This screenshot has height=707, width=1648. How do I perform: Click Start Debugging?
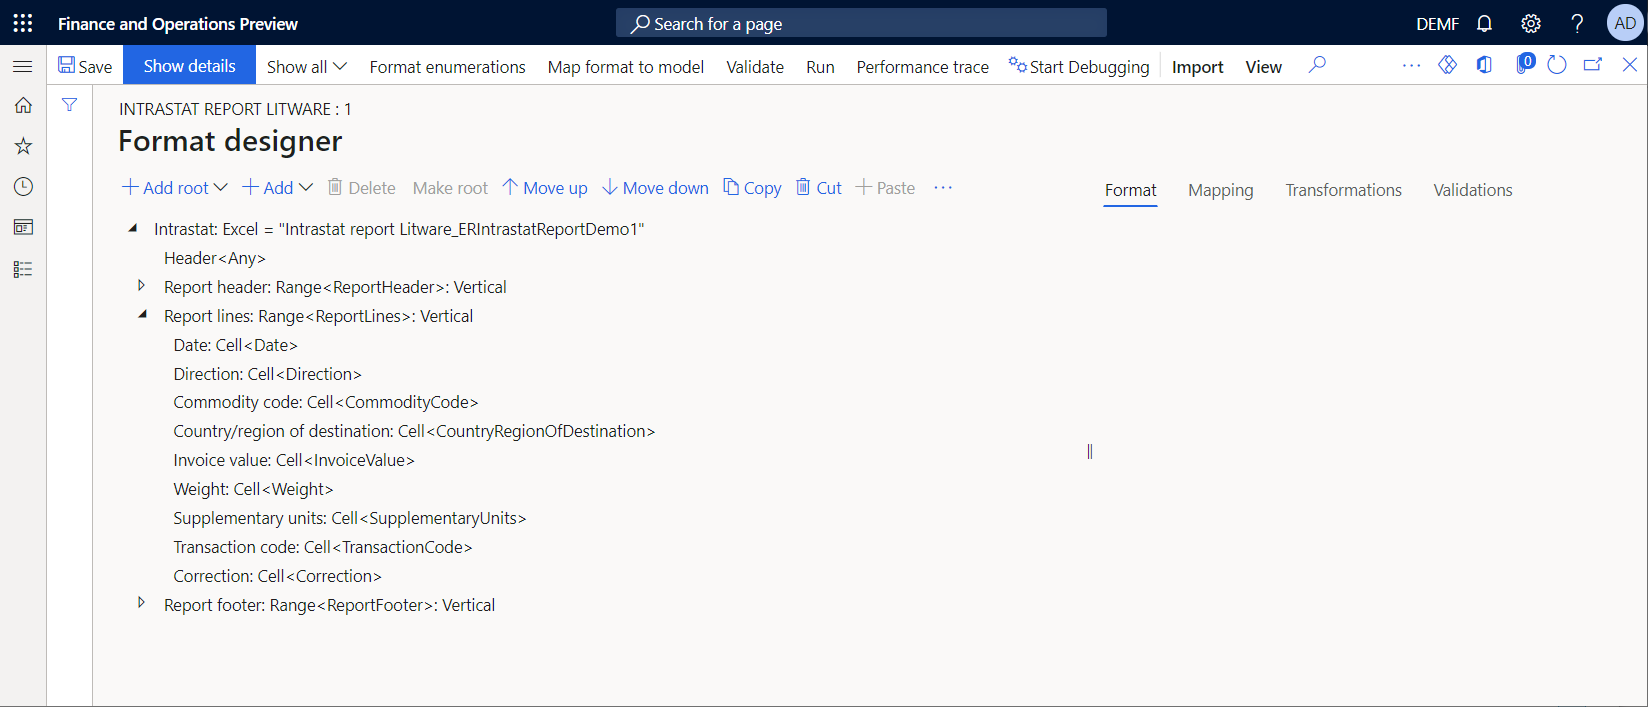1079,66
